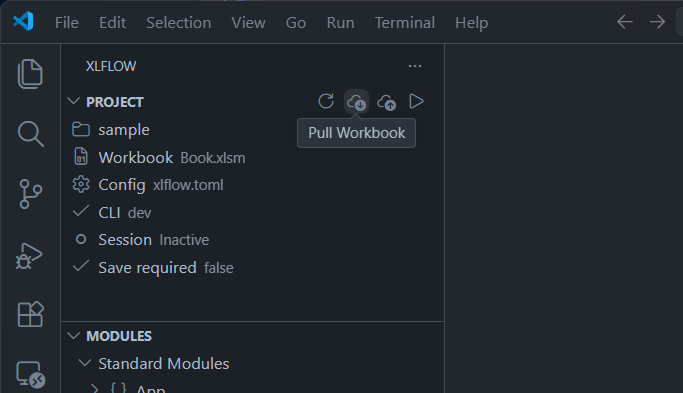
Task: Collapse the Standard Modules tree node
Action: coord(85,363)
